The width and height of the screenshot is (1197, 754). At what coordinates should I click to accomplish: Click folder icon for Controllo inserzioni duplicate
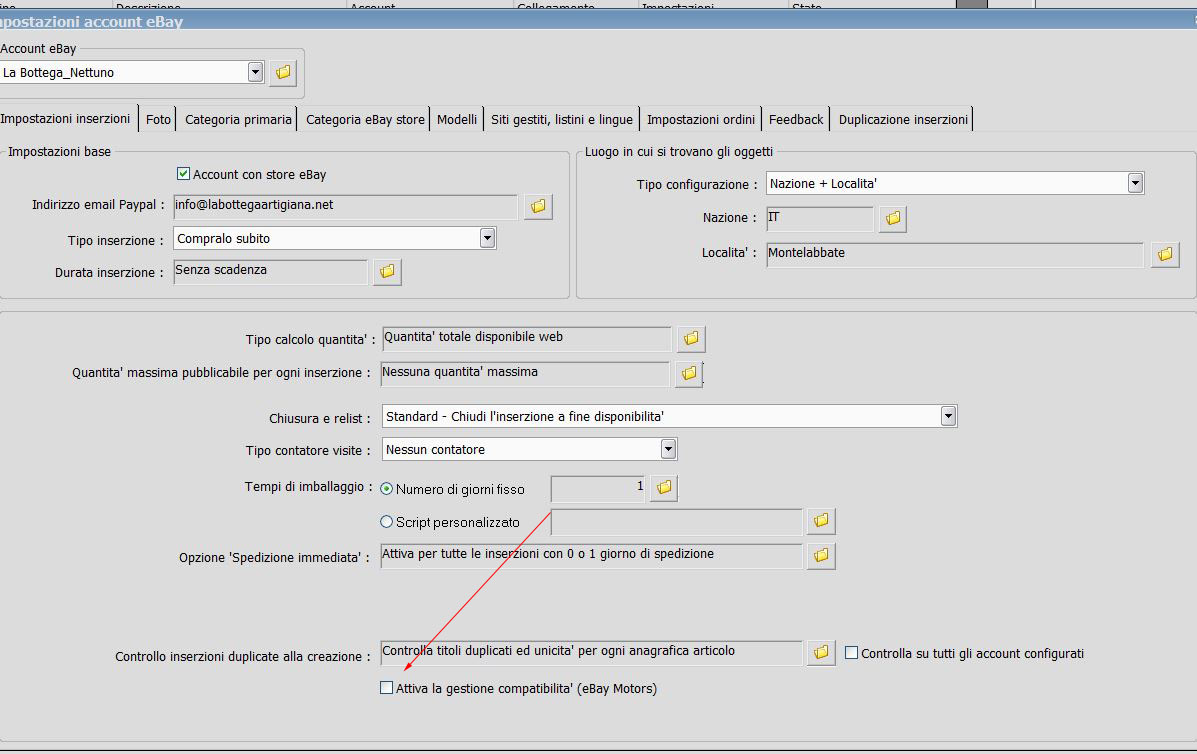821,652
